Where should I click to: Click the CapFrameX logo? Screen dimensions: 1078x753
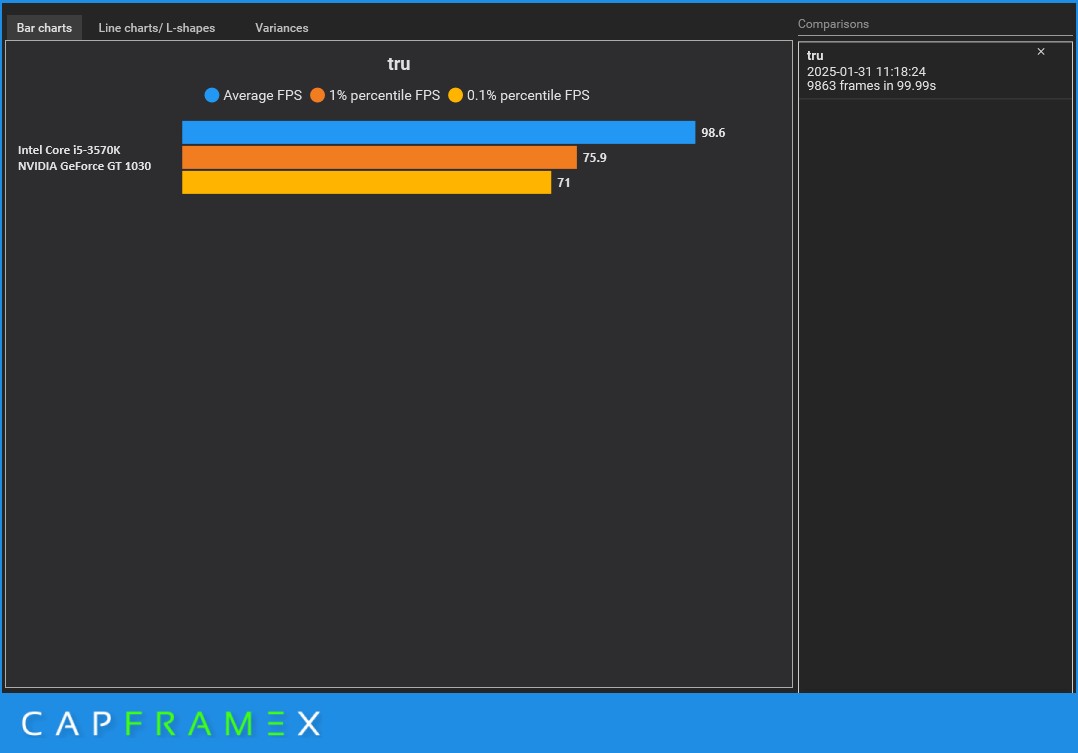tap(170, 723)
